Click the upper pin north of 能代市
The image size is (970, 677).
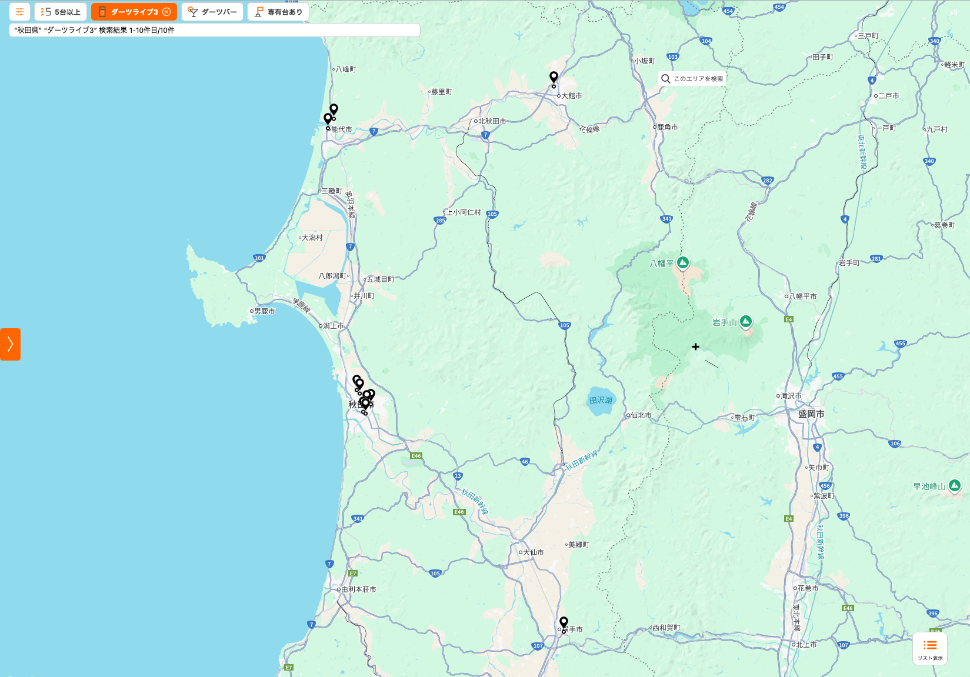(x=334, y=109)
